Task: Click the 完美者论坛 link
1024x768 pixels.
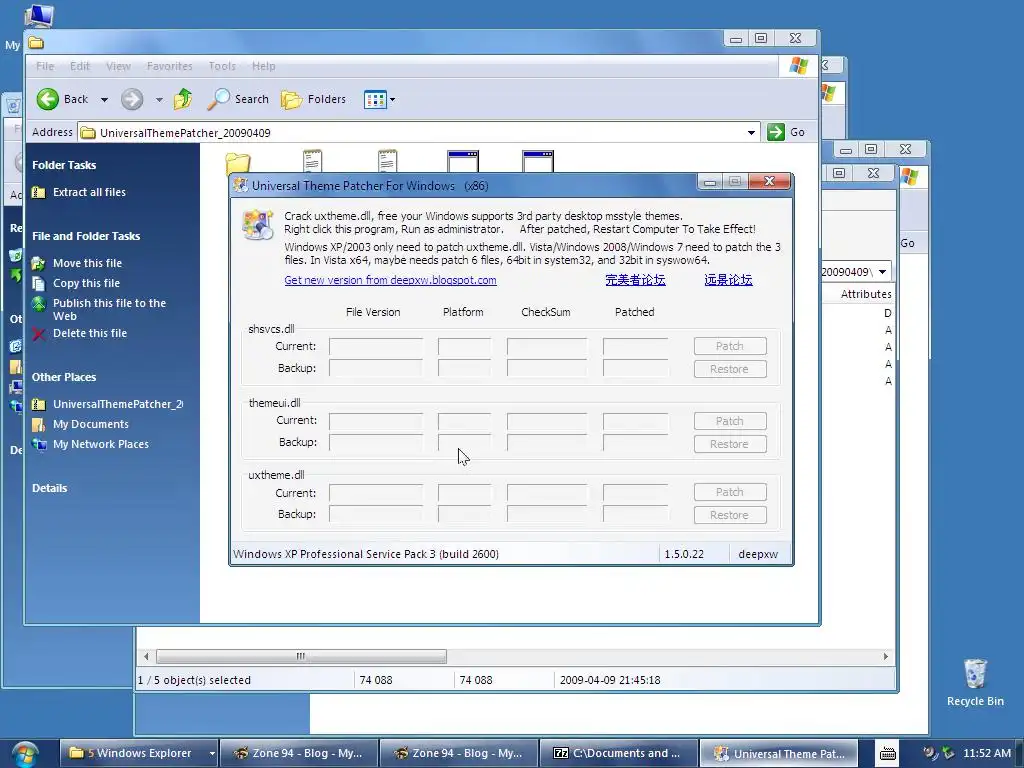Action: coord(635,280)
